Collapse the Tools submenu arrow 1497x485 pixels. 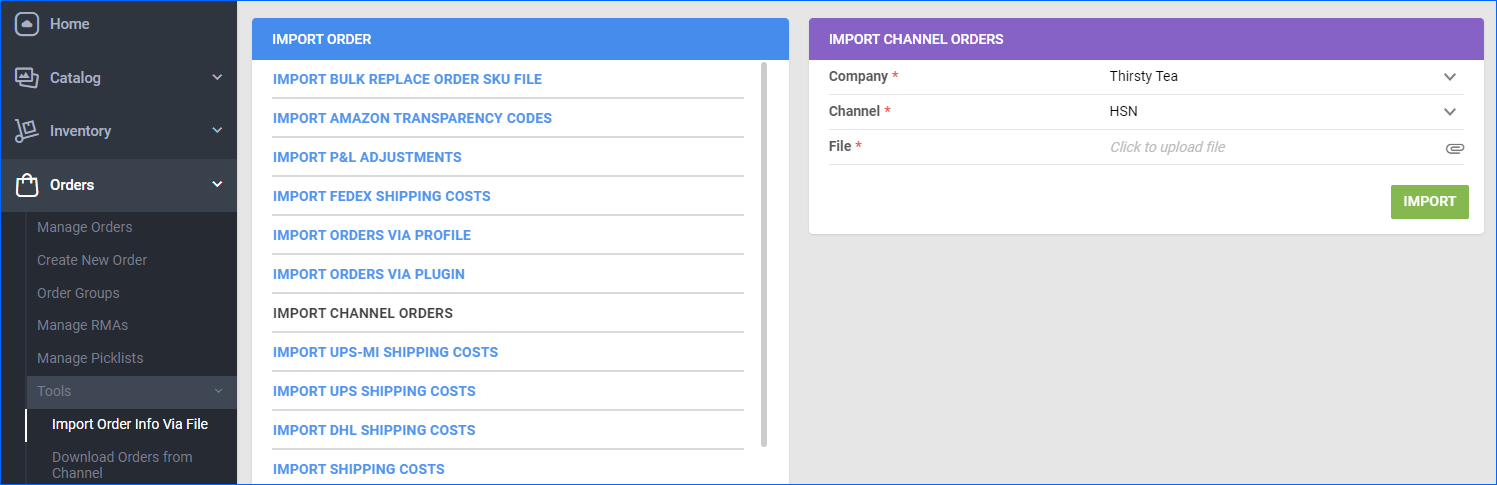point(217,391)
